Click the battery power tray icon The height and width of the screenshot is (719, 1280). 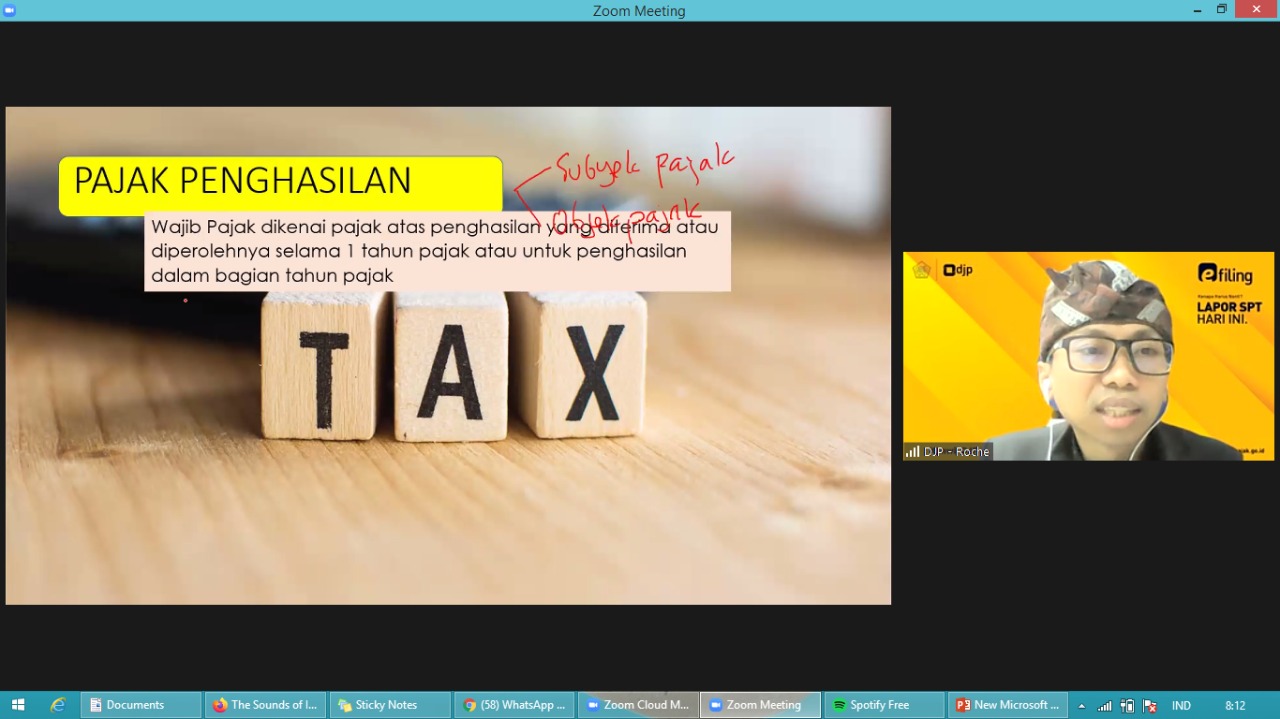[1127, 706]
